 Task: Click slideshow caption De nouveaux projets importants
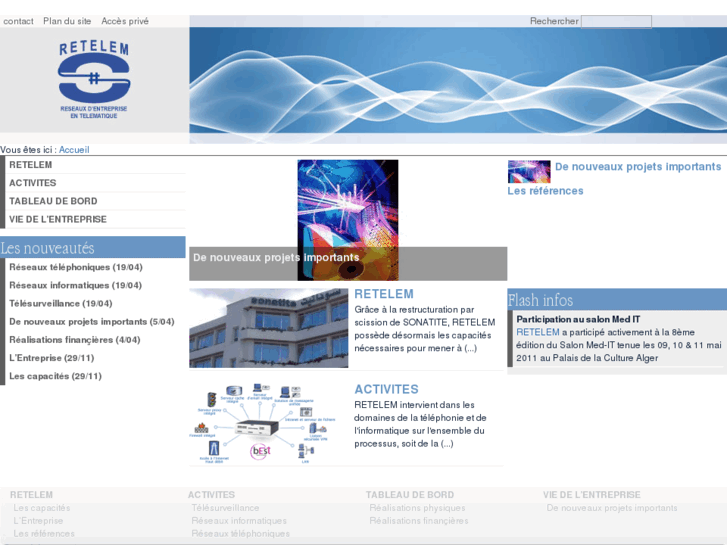click(276, 257)
